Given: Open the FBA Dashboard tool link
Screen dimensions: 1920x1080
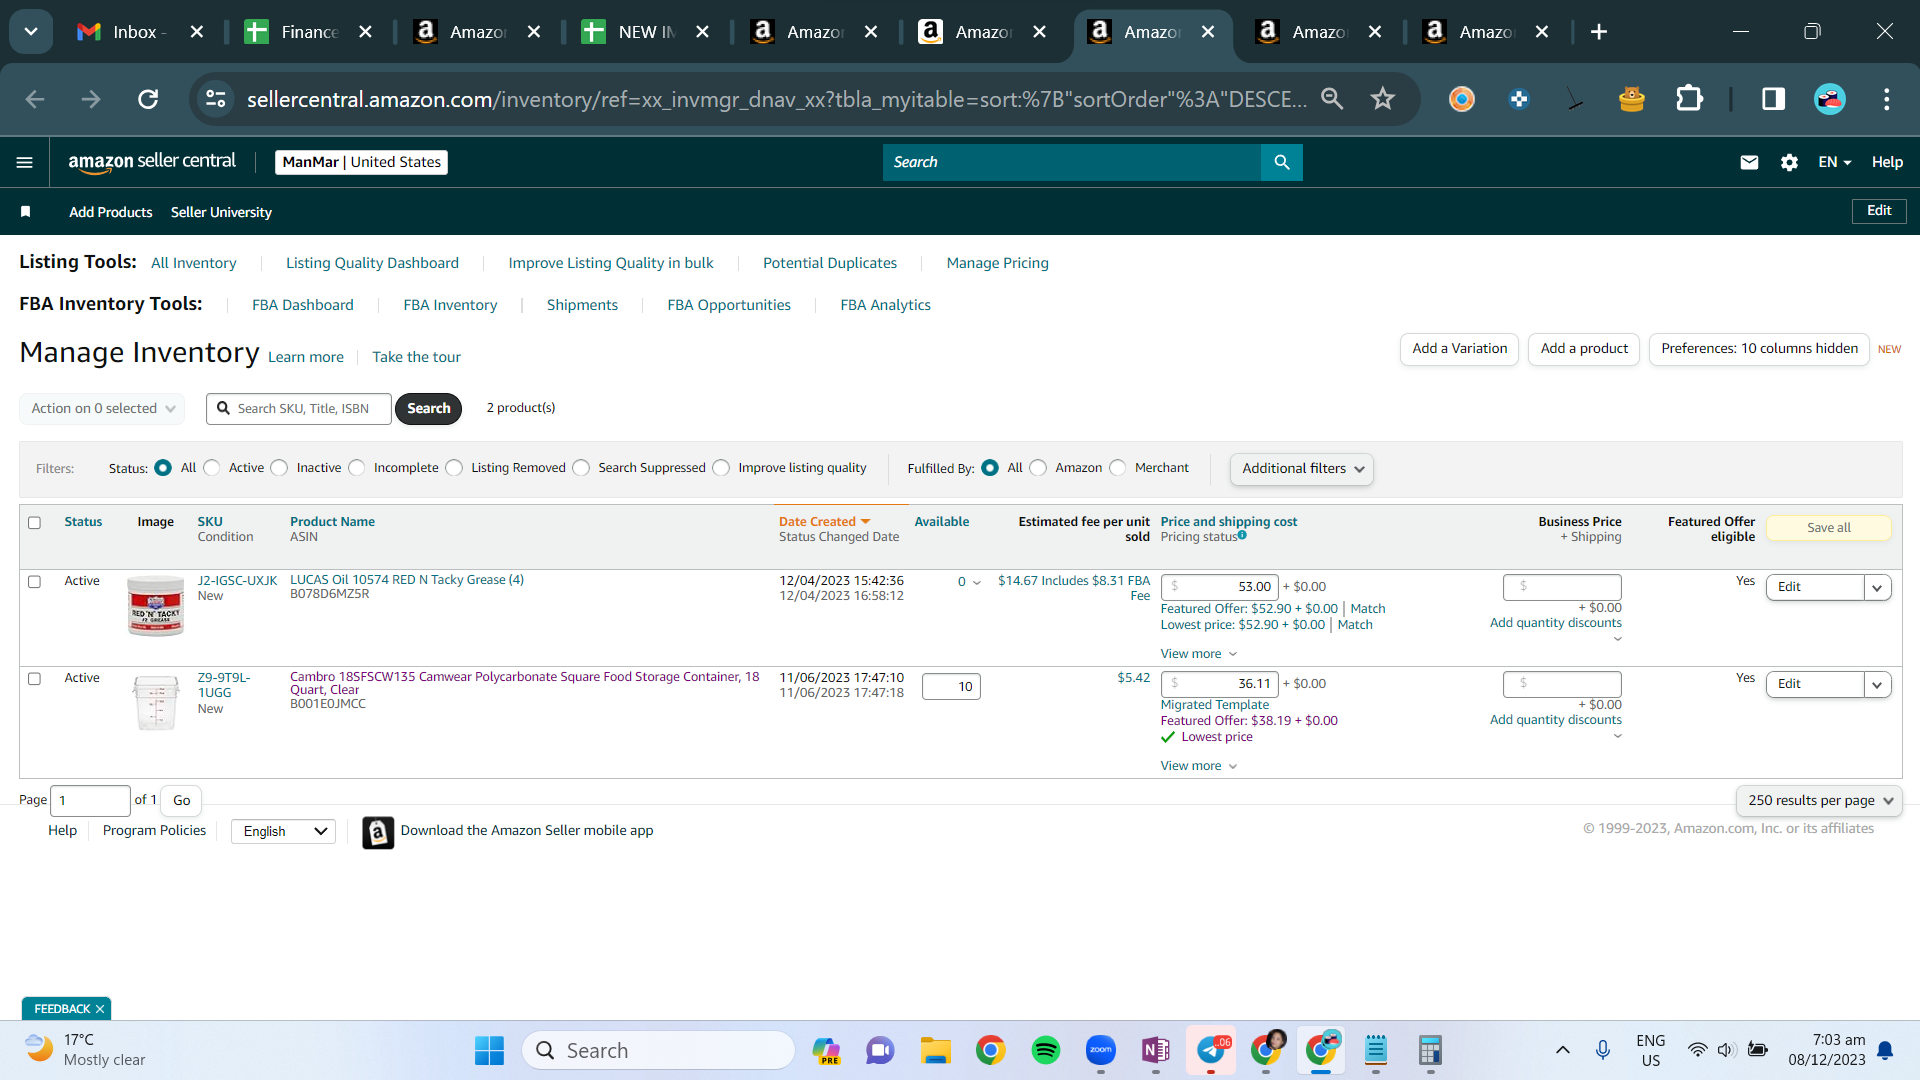Looking at the screenshot, I should pyautogui.click(x=303, y=305).
